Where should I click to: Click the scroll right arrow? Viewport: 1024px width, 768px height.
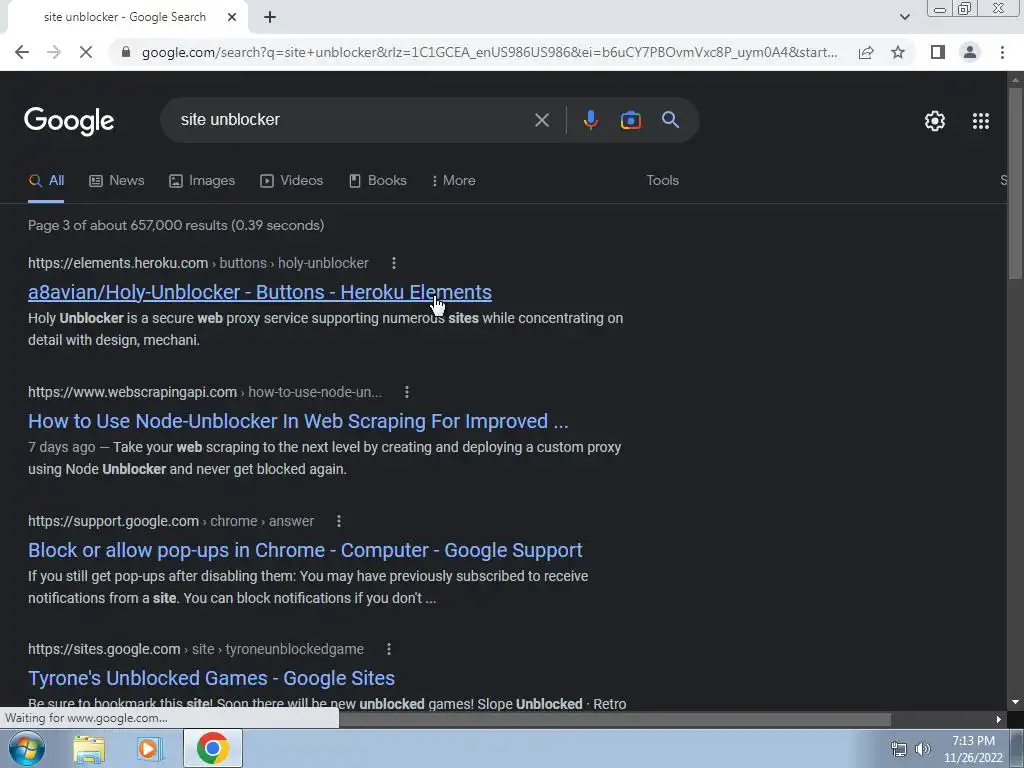(x=999, y=720)
